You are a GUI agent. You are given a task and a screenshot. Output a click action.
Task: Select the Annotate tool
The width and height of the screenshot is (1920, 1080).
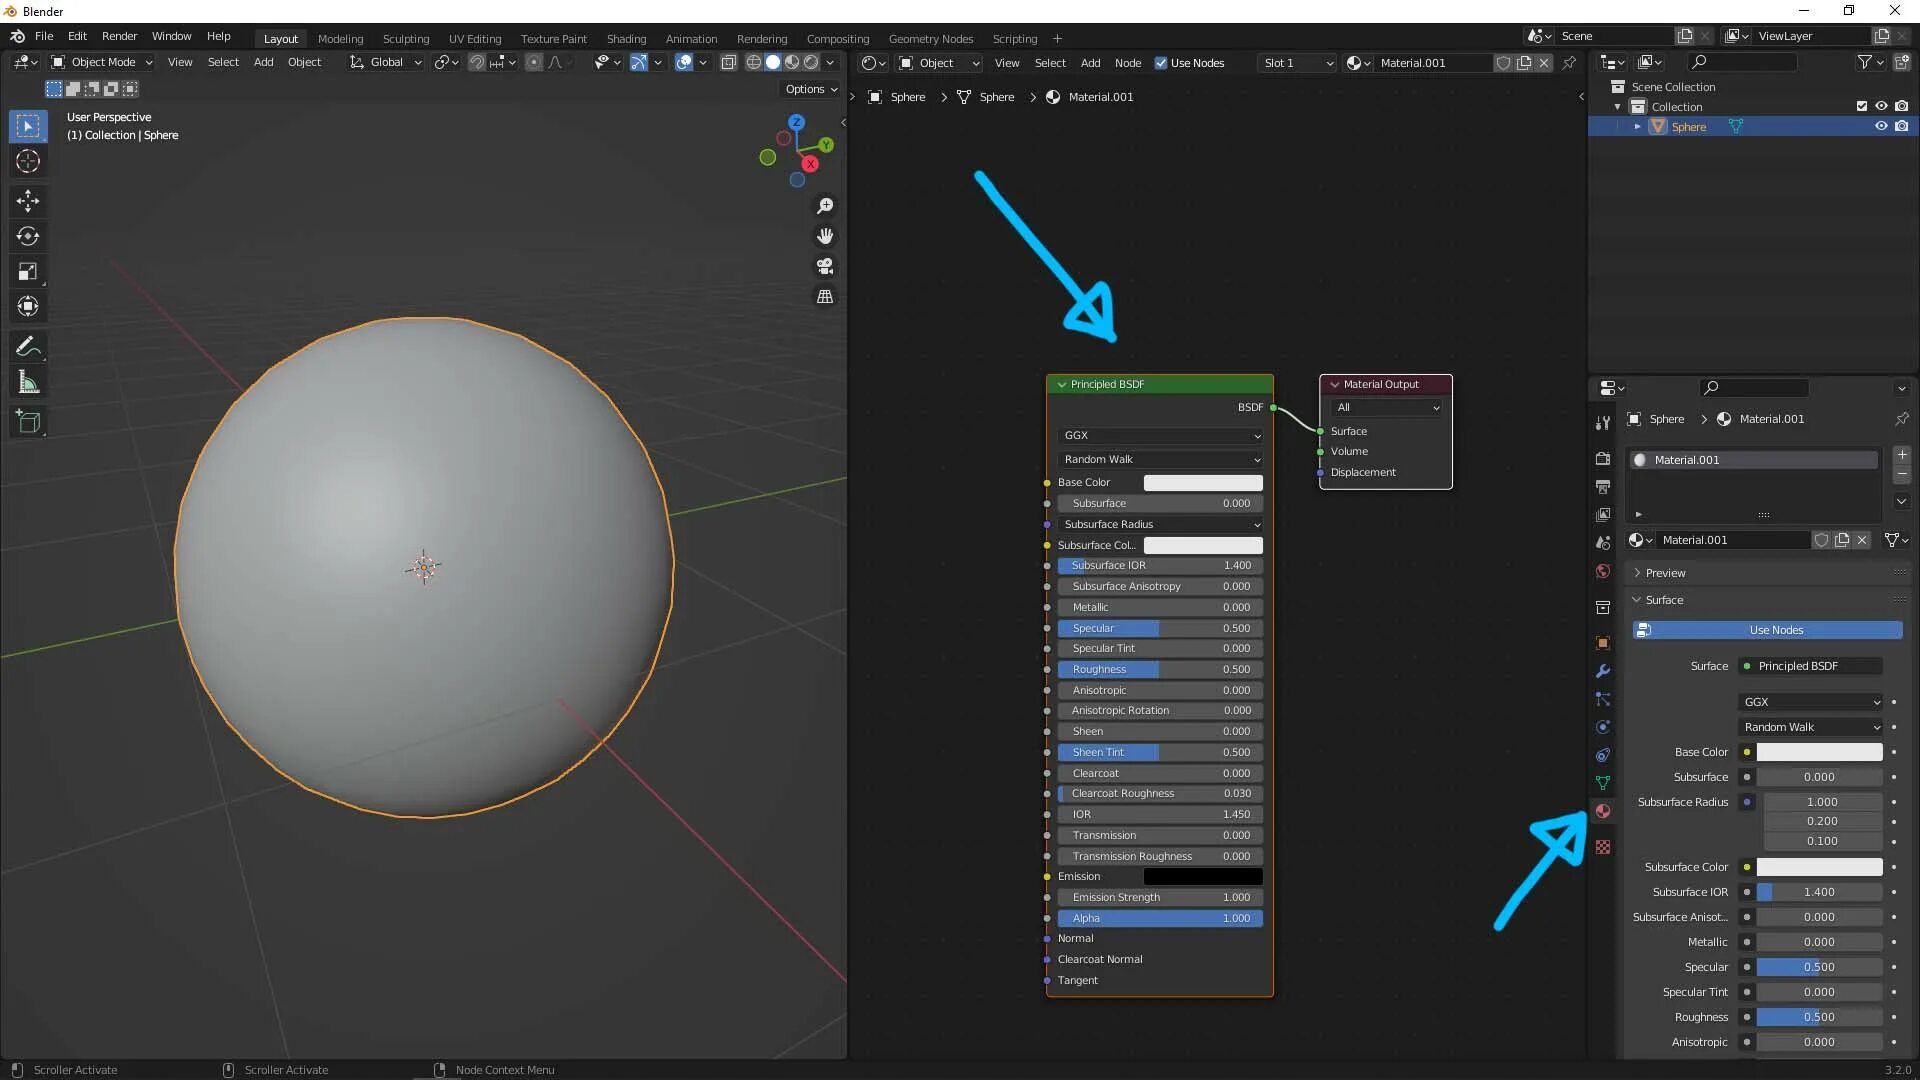[28, 347]
